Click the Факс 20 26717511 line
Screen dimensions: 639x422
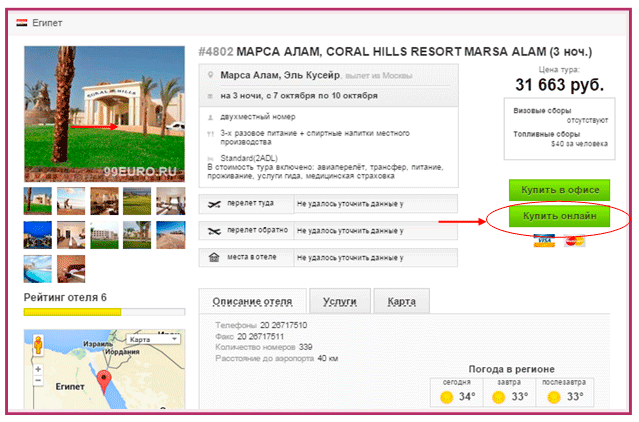pos(249,336)
